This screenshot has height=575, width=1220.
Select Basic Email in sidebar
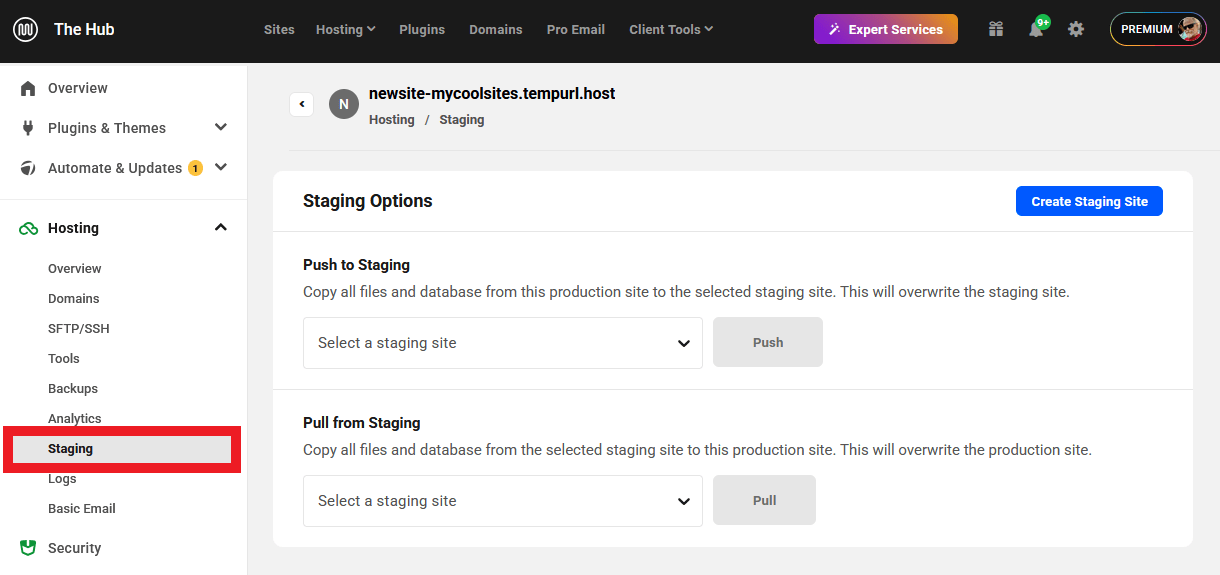point(82,508)
